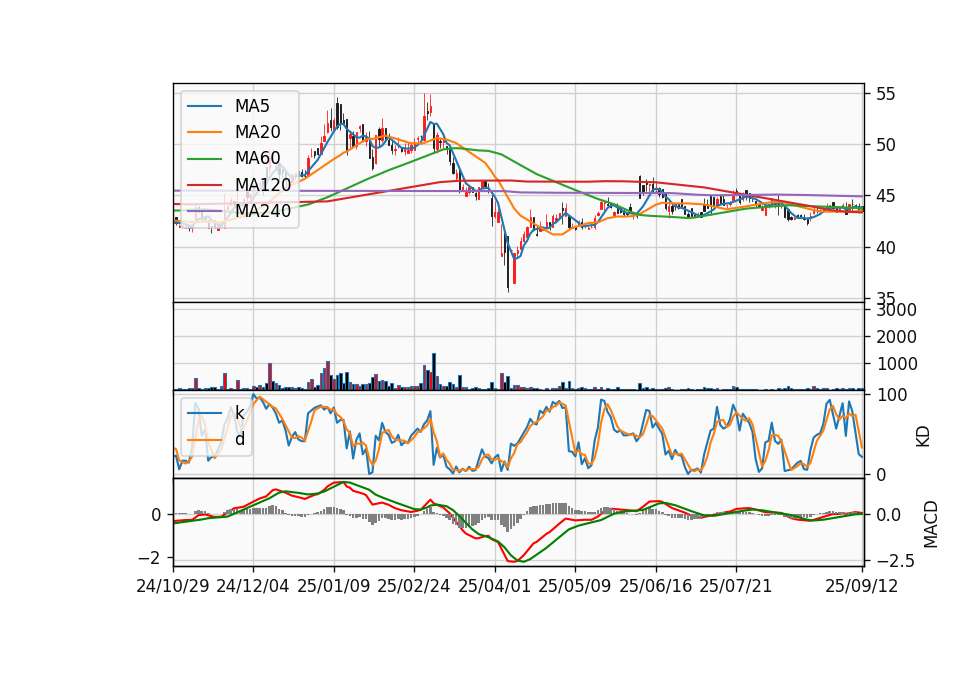Click the 25/05/09 date axis label
Screen dimensions: 960x690
(574, 586)
